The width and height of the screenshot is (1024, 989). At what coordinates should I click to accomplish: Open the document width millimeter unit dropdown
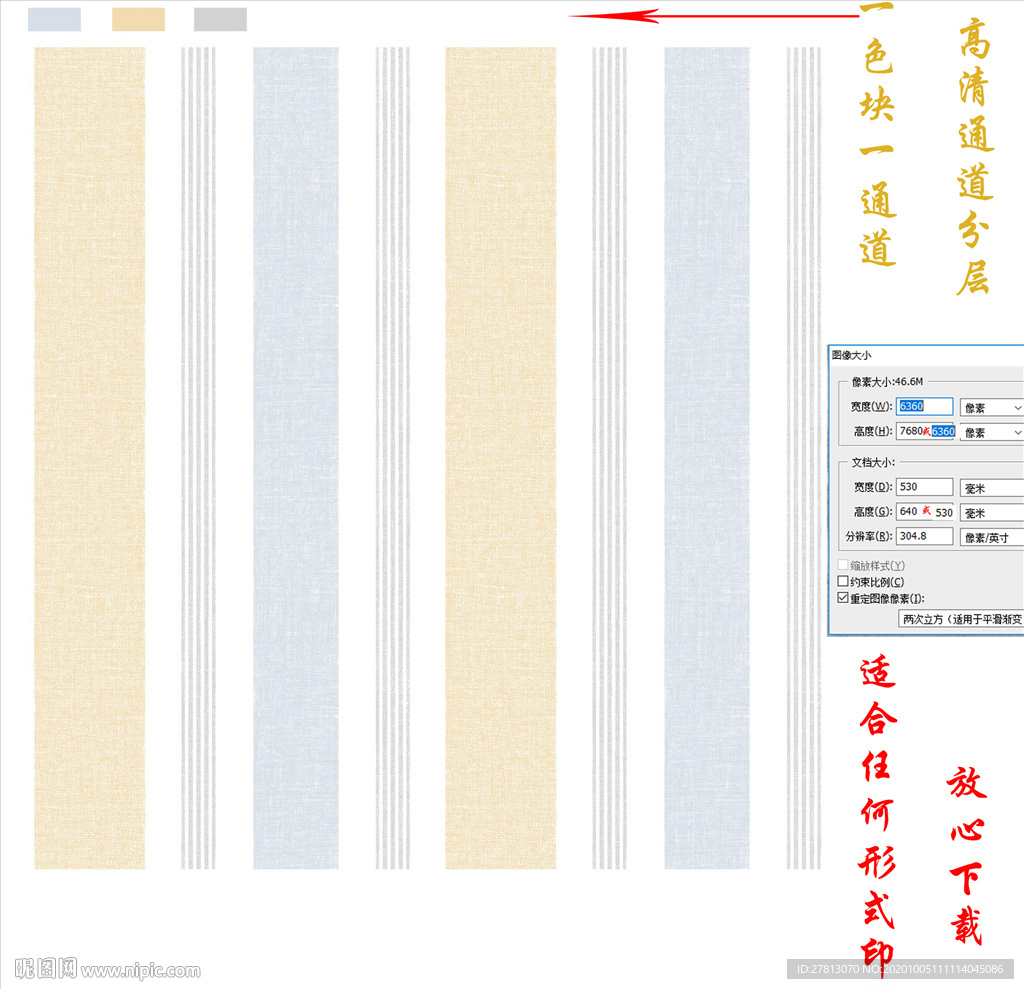coord(991,488)
